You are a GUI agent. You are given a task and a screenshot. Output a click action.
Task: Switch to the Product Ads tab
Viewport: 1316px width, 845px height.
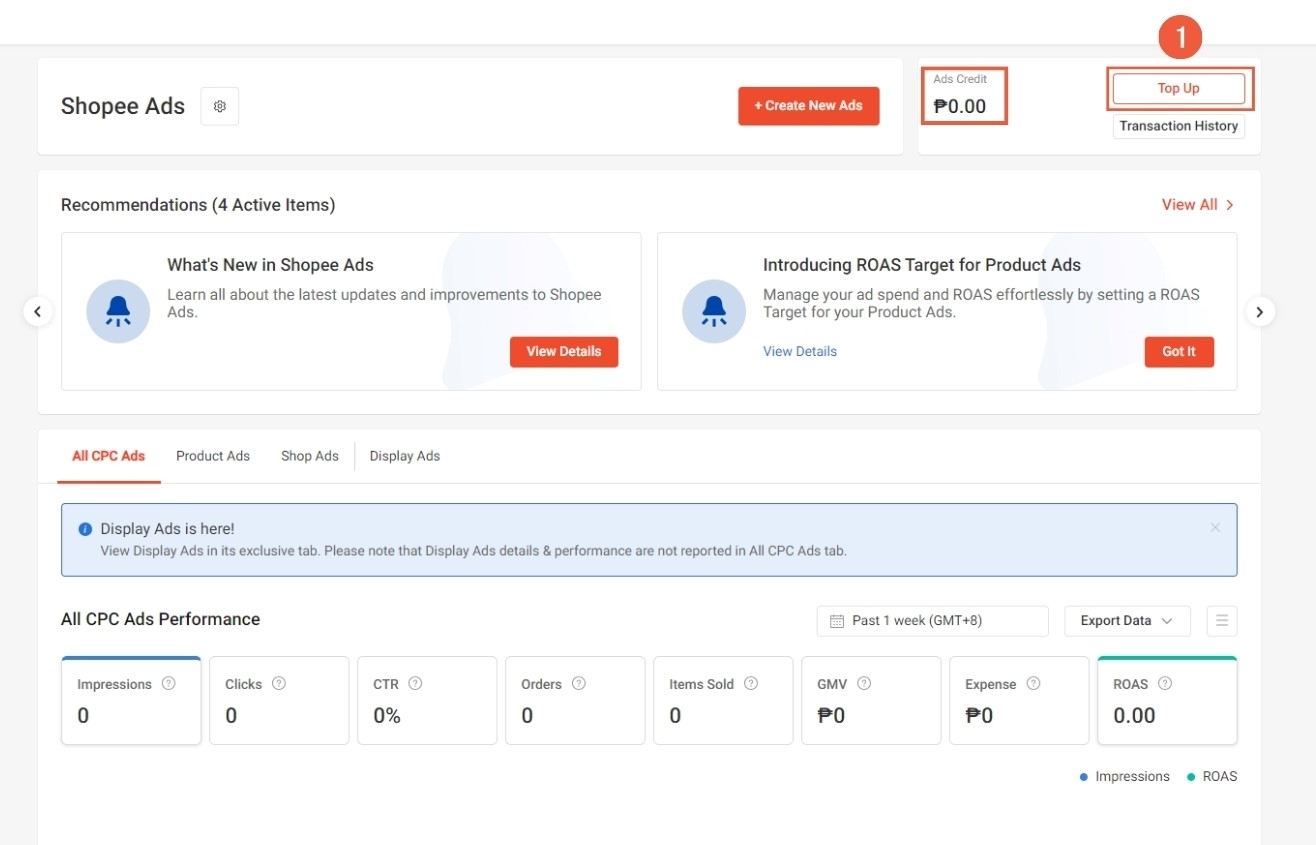click(213, 456)
